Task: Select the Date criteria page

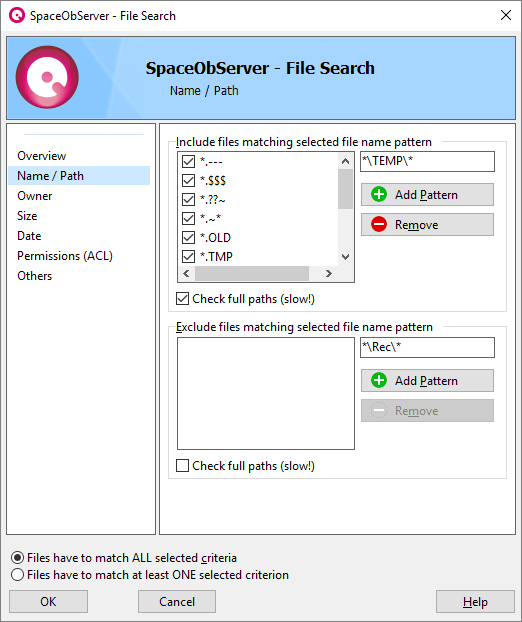Action: pos(29,236)
